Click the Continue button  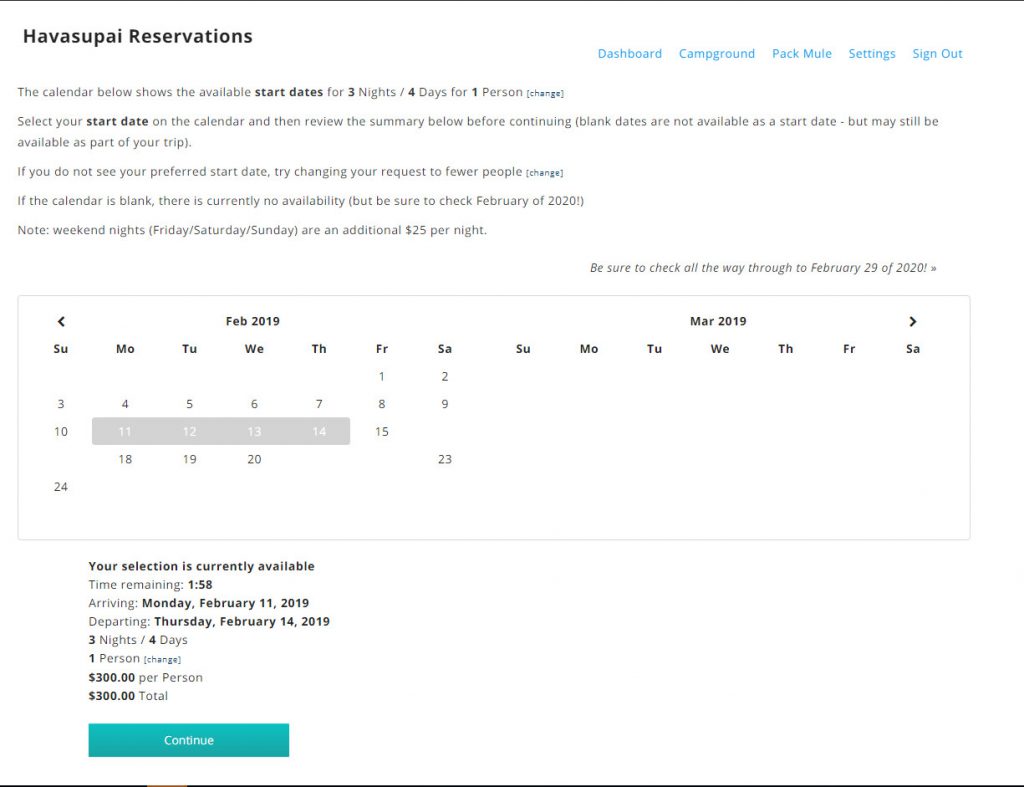tap(189, 740)
